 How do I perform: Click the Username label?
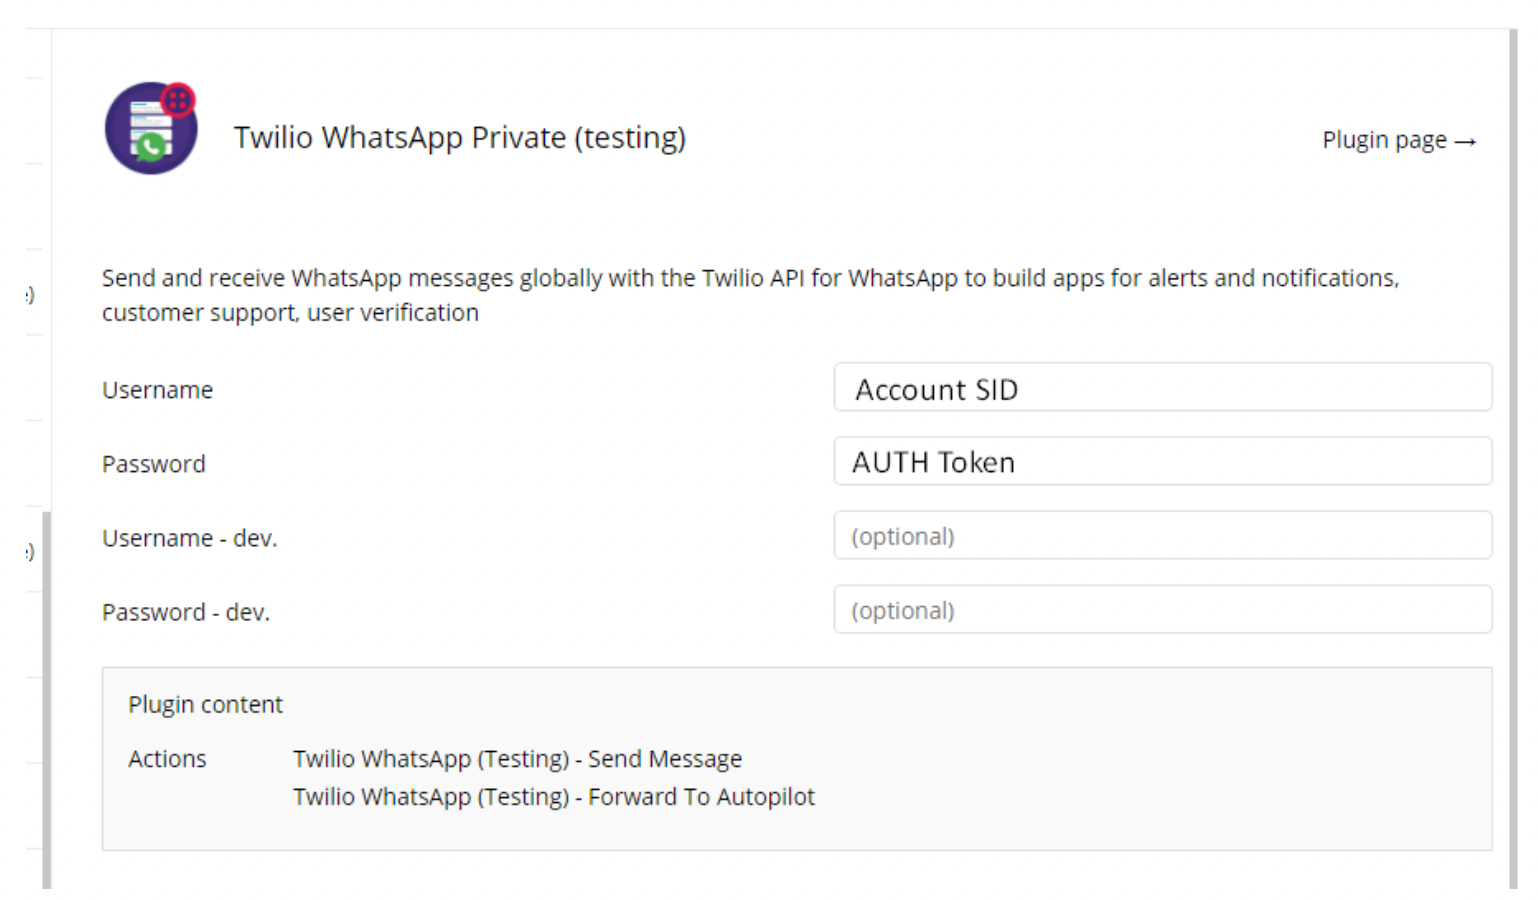(x=157, y=390)
